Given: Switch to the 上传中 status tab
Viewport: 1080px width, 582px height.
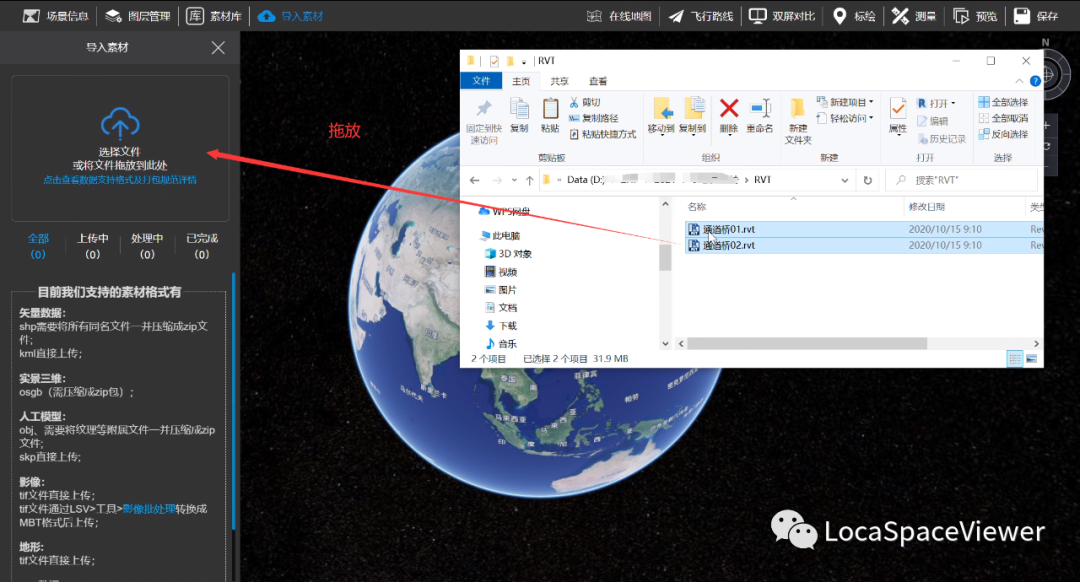Looking at the screenshot, I should 92,246.
